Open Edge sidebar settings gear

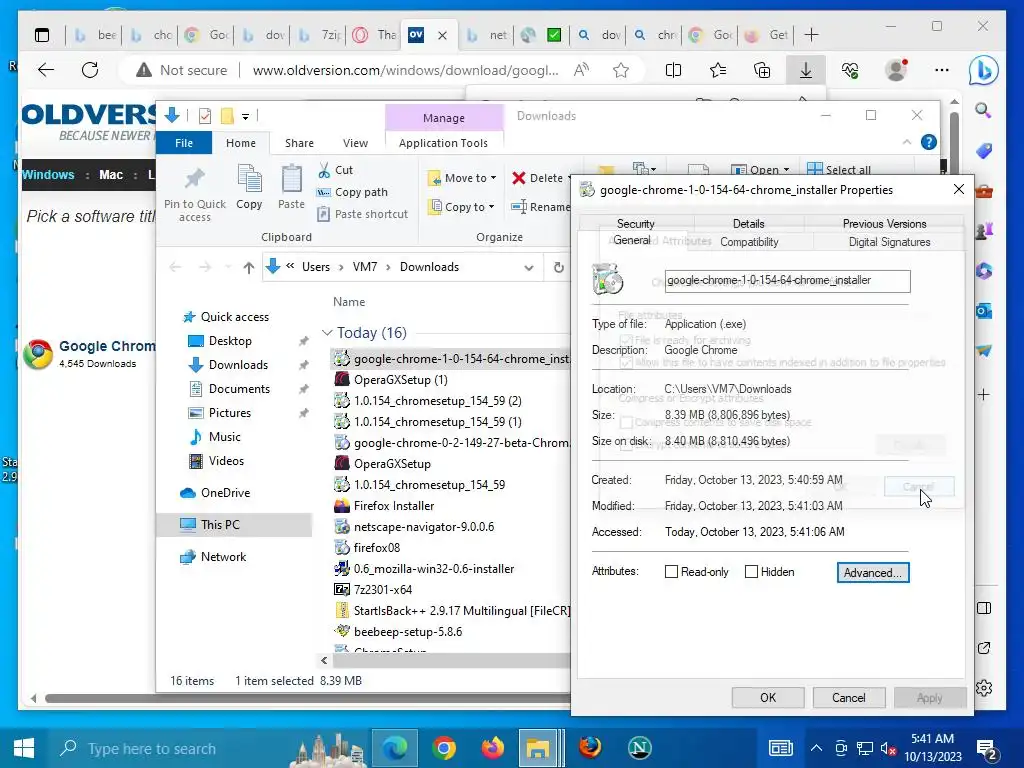tap(984, 688)
